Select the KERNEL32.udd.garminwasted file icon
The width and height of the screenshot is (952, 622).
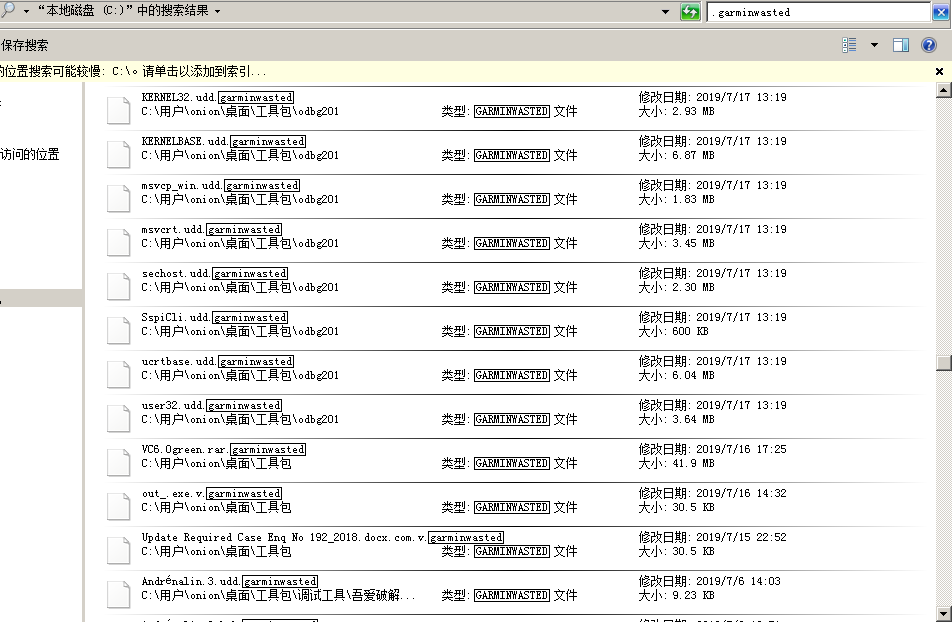pyautogui.click(x=118, y=110)
